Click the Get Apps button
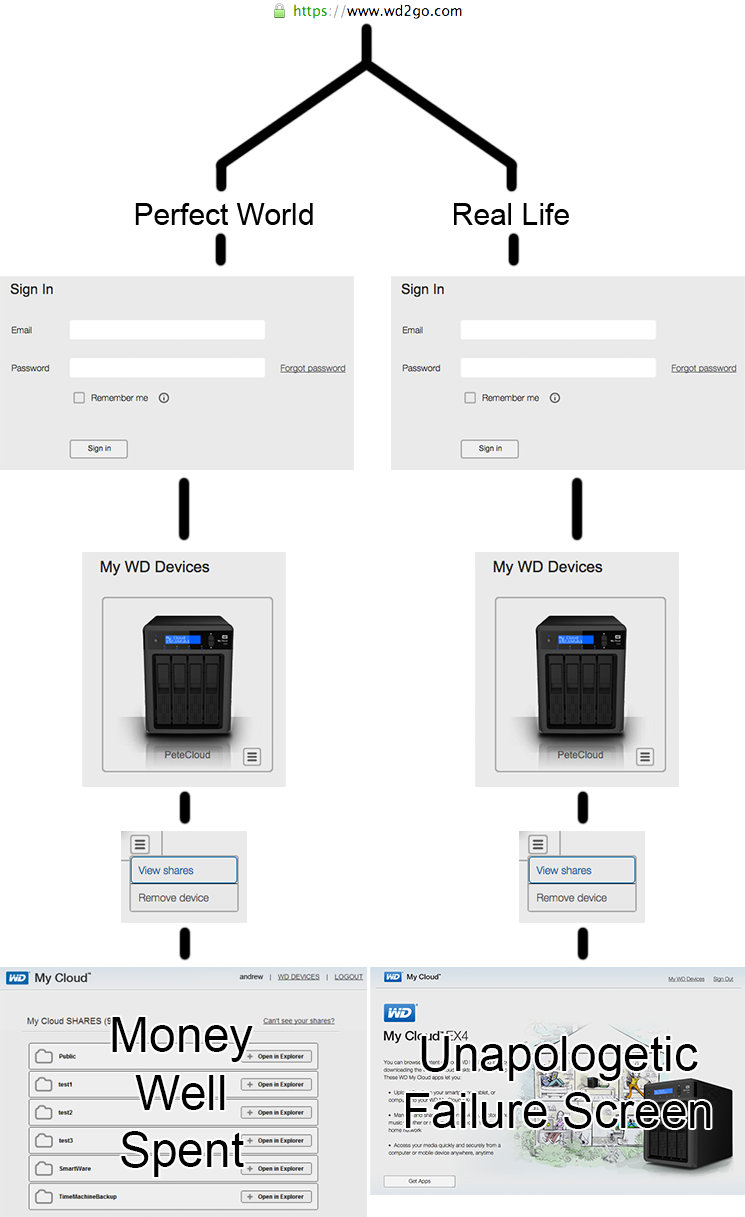 pyautogui.click(x=419, y=1181)
